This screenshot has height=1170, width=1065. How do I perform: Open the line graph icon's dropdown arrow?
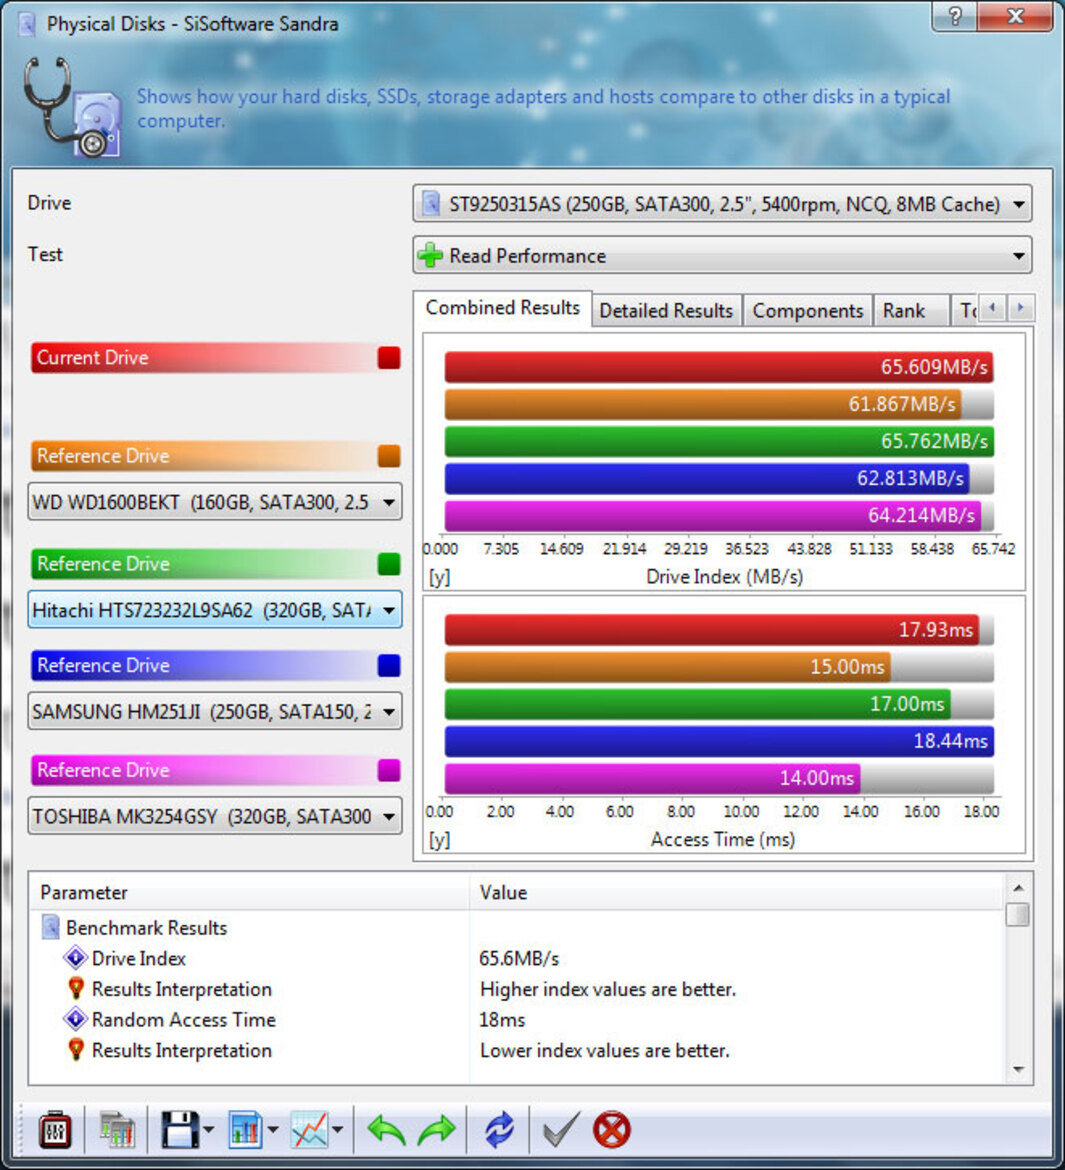tap(338, 1130)
